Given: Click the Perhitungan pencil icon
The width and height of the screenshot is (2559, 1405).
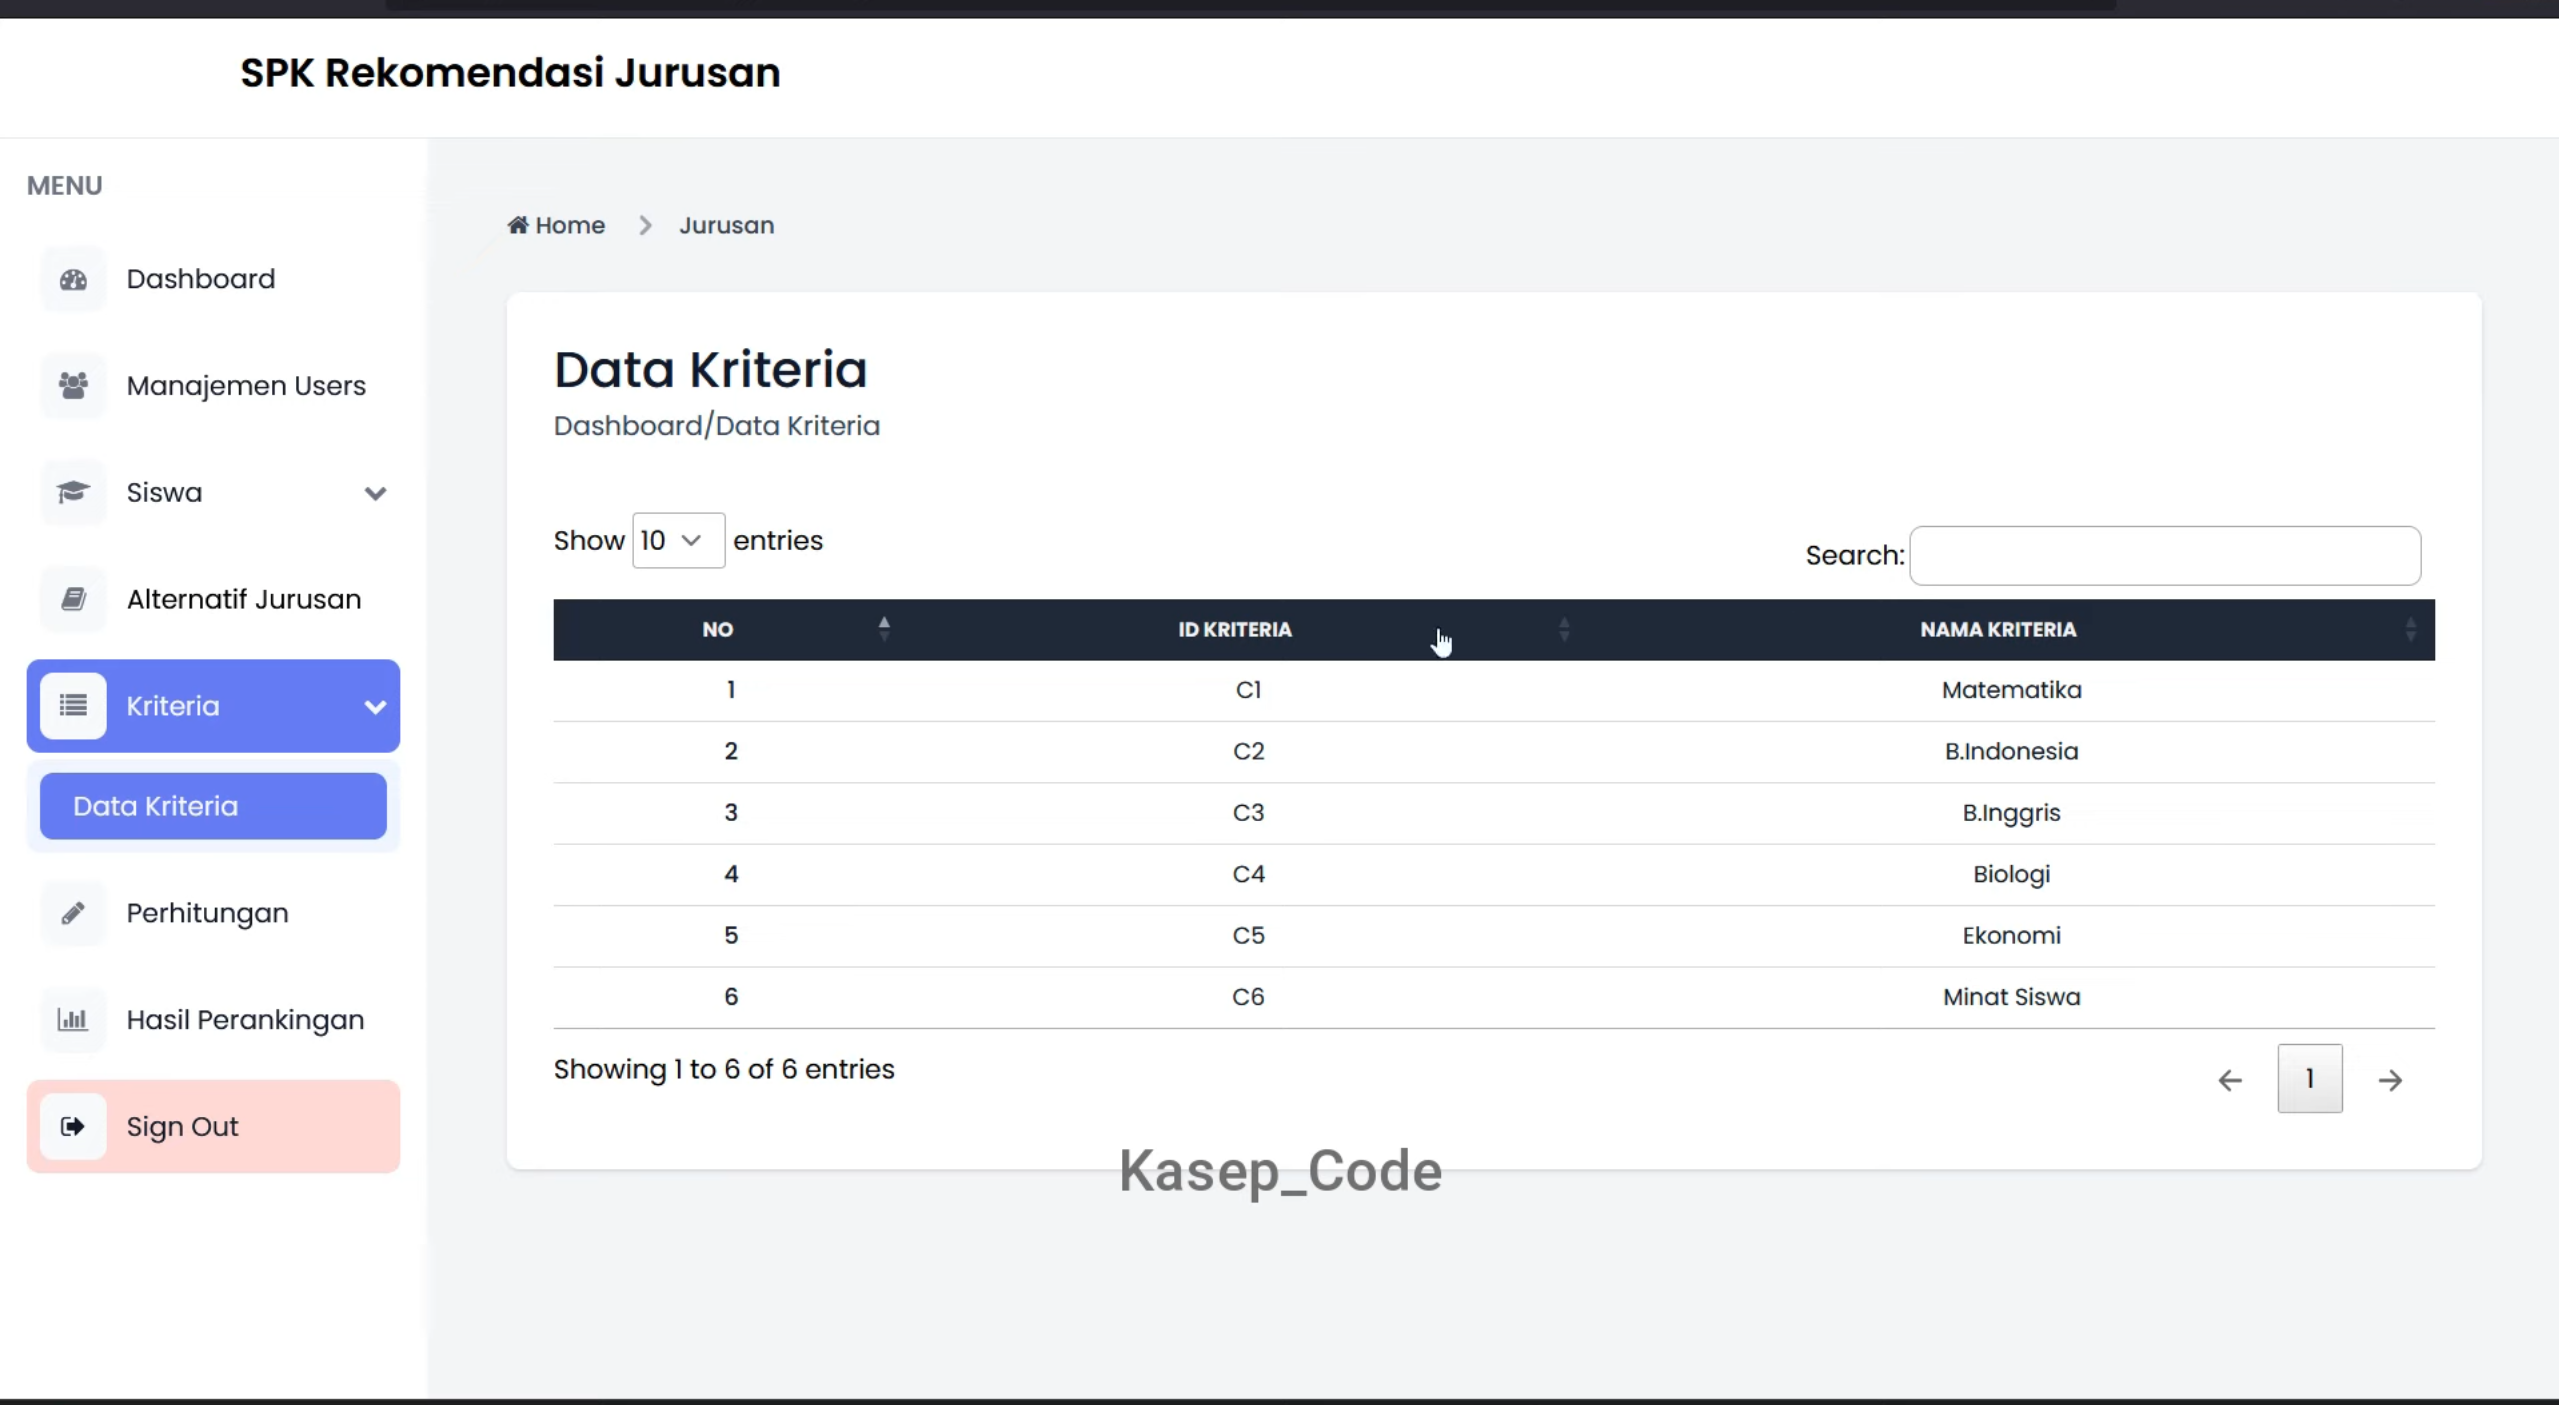Looking at the screenshot, I should pyautogui.click(x=73, y=913).
